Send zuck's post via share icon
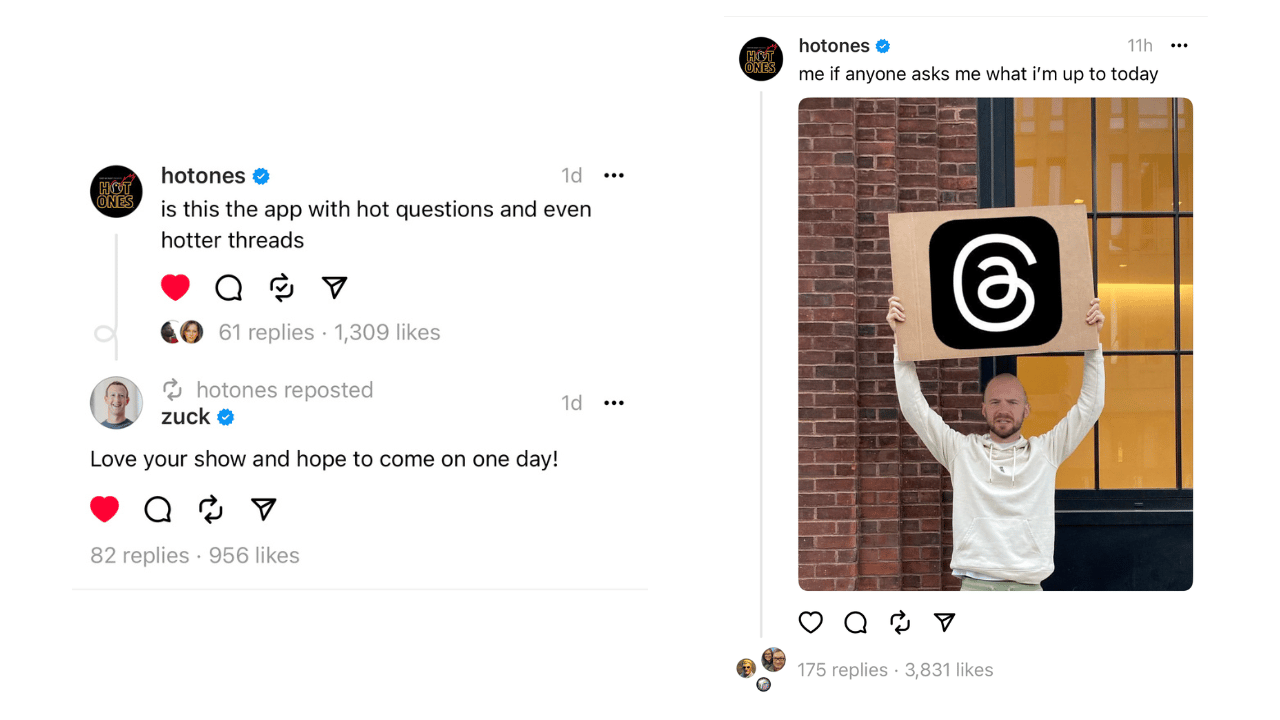The height and width of the screenshot is (720, 1280). (264, 510)
